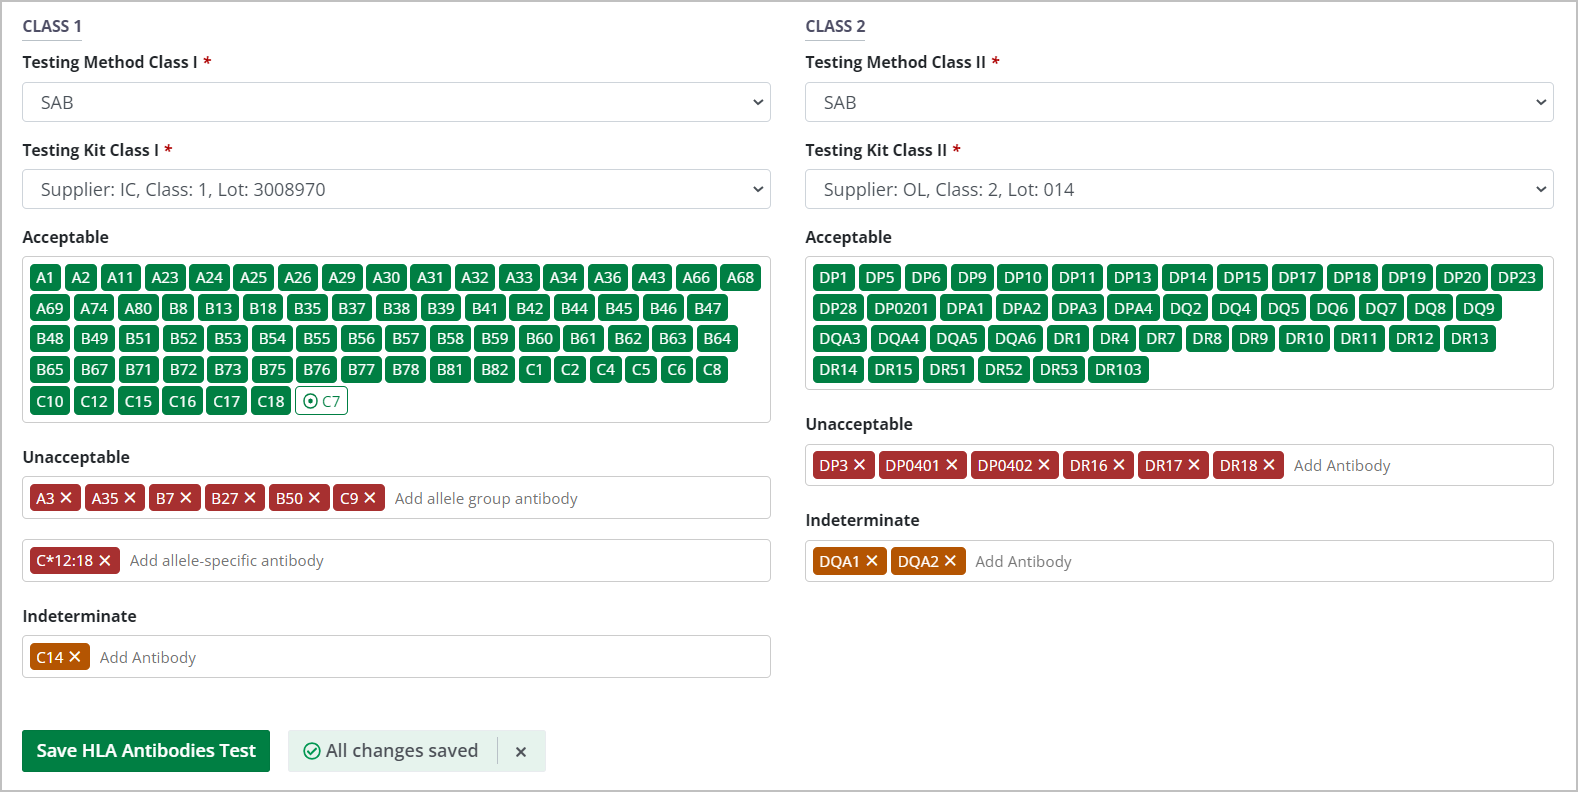The height and width of the screenshot is (792, 1578).
Task: Toggle DR103 acceptable antibody tag
Action: (x=1117, y=370)
